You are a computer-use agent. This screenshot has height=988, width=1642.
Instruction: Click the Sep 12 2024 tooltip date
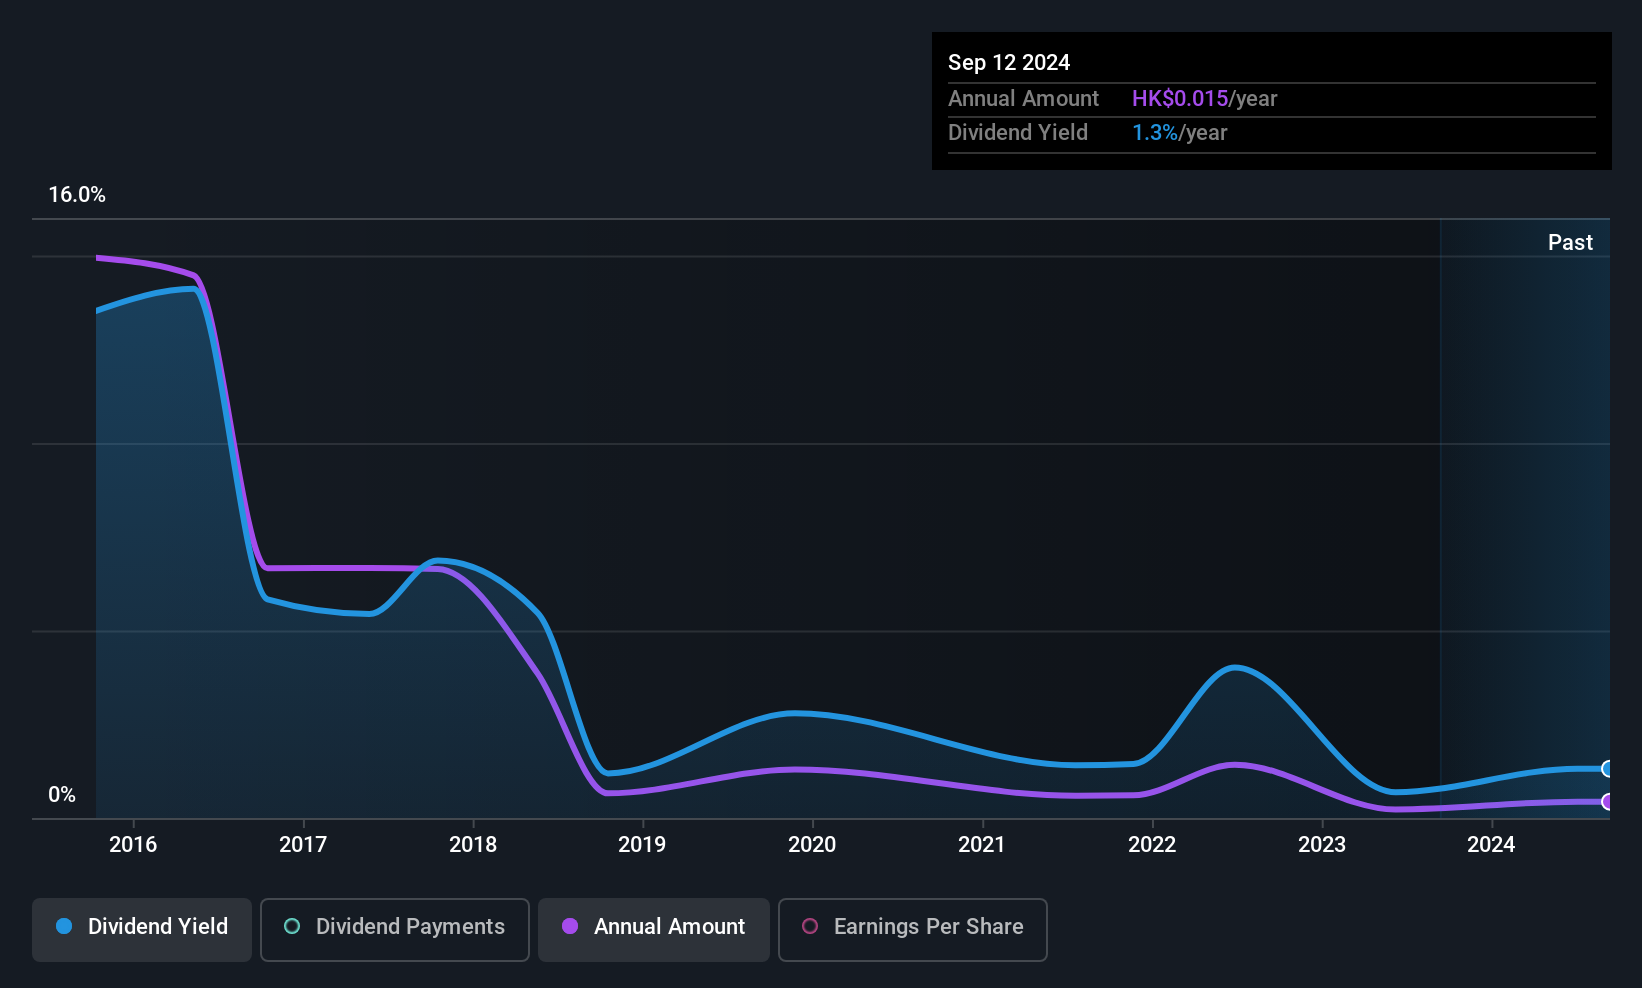pos(1009,62)
